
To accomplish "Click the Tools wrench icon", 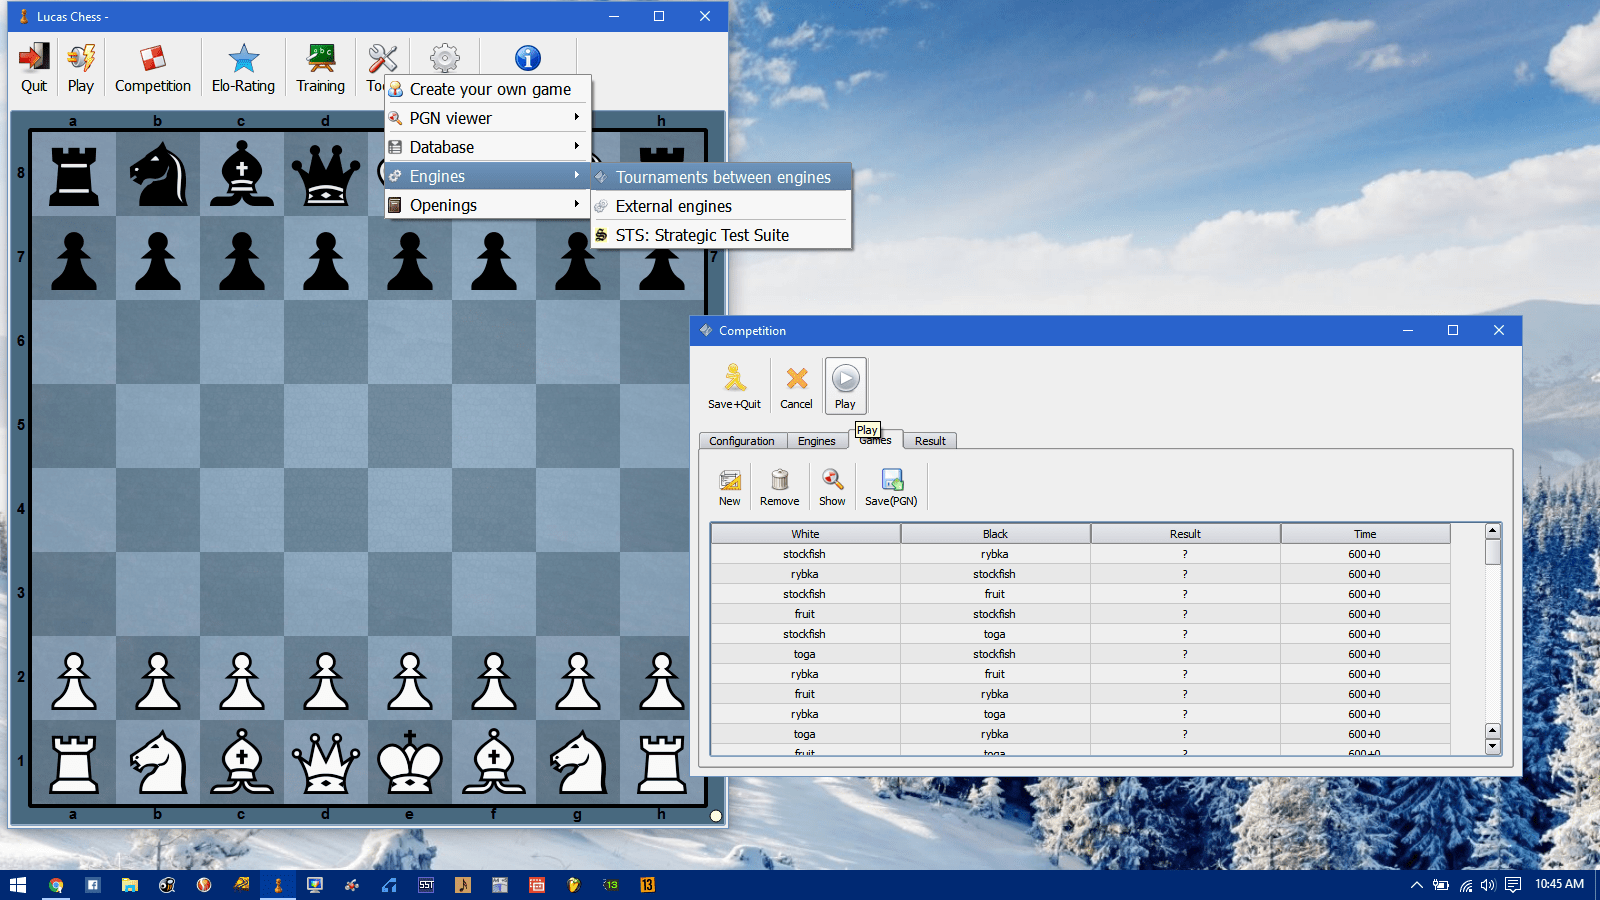I will click(382, 59).
